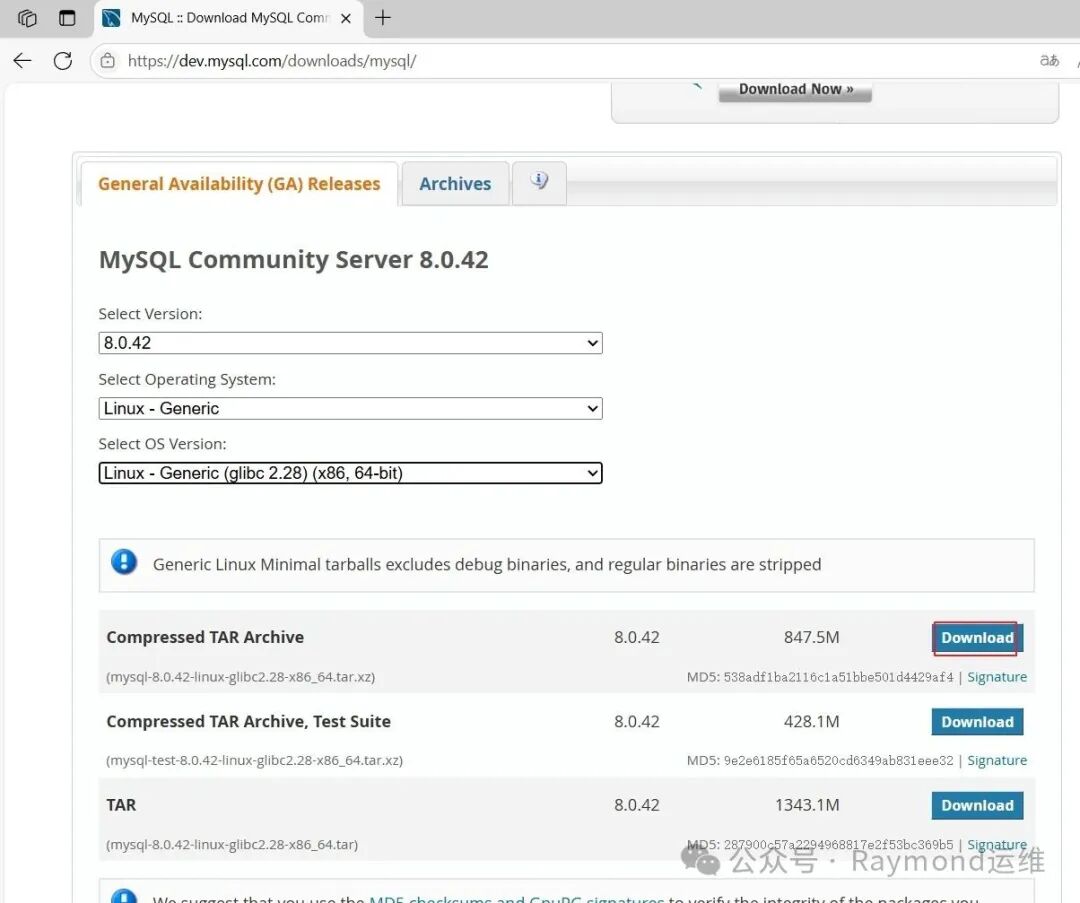Close the MySQL download browser tab
The height and width of the screenshot is (903, 1080).
point(346,19)
